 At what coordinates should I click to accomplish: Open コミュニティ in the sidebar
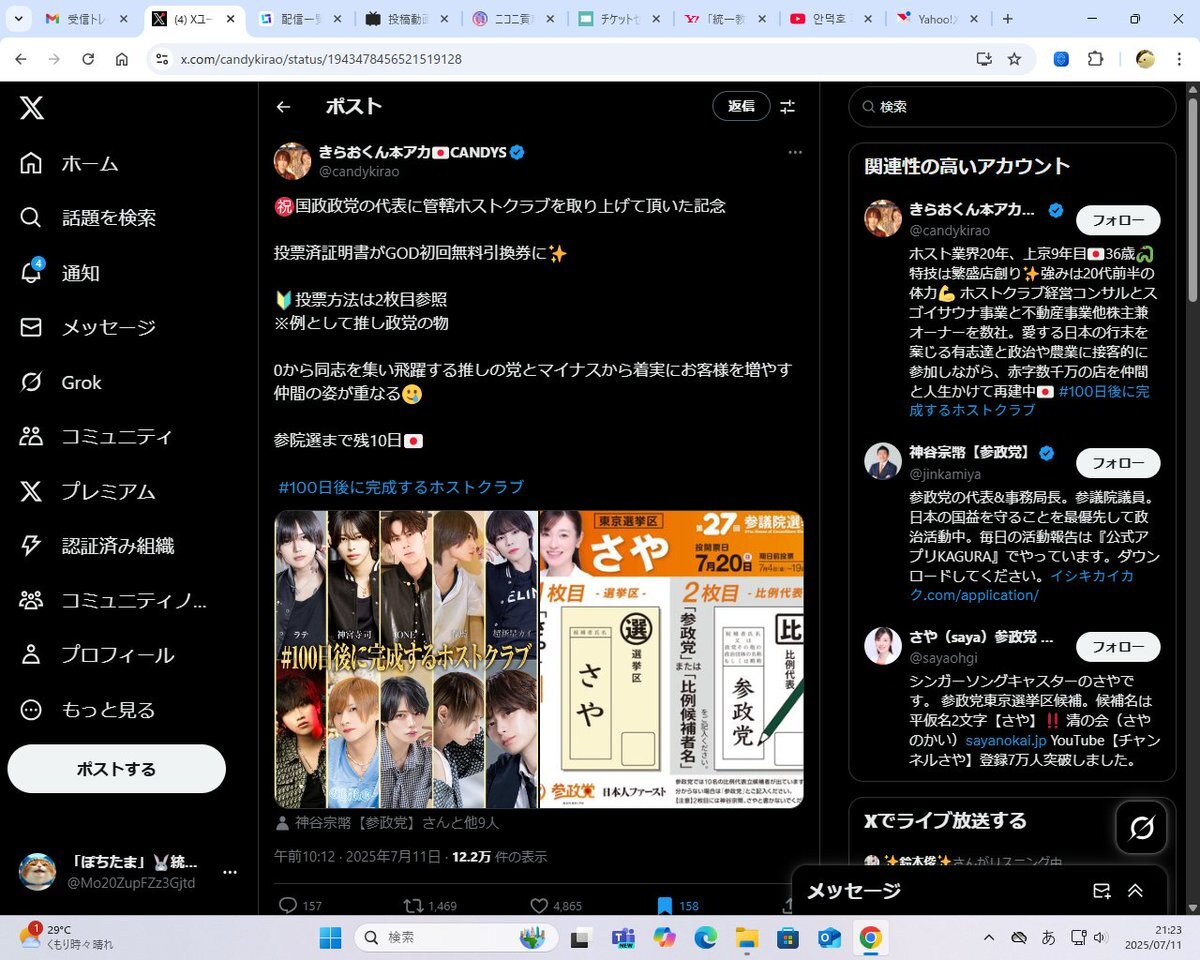pyautogui.click(x=97, y=437)
